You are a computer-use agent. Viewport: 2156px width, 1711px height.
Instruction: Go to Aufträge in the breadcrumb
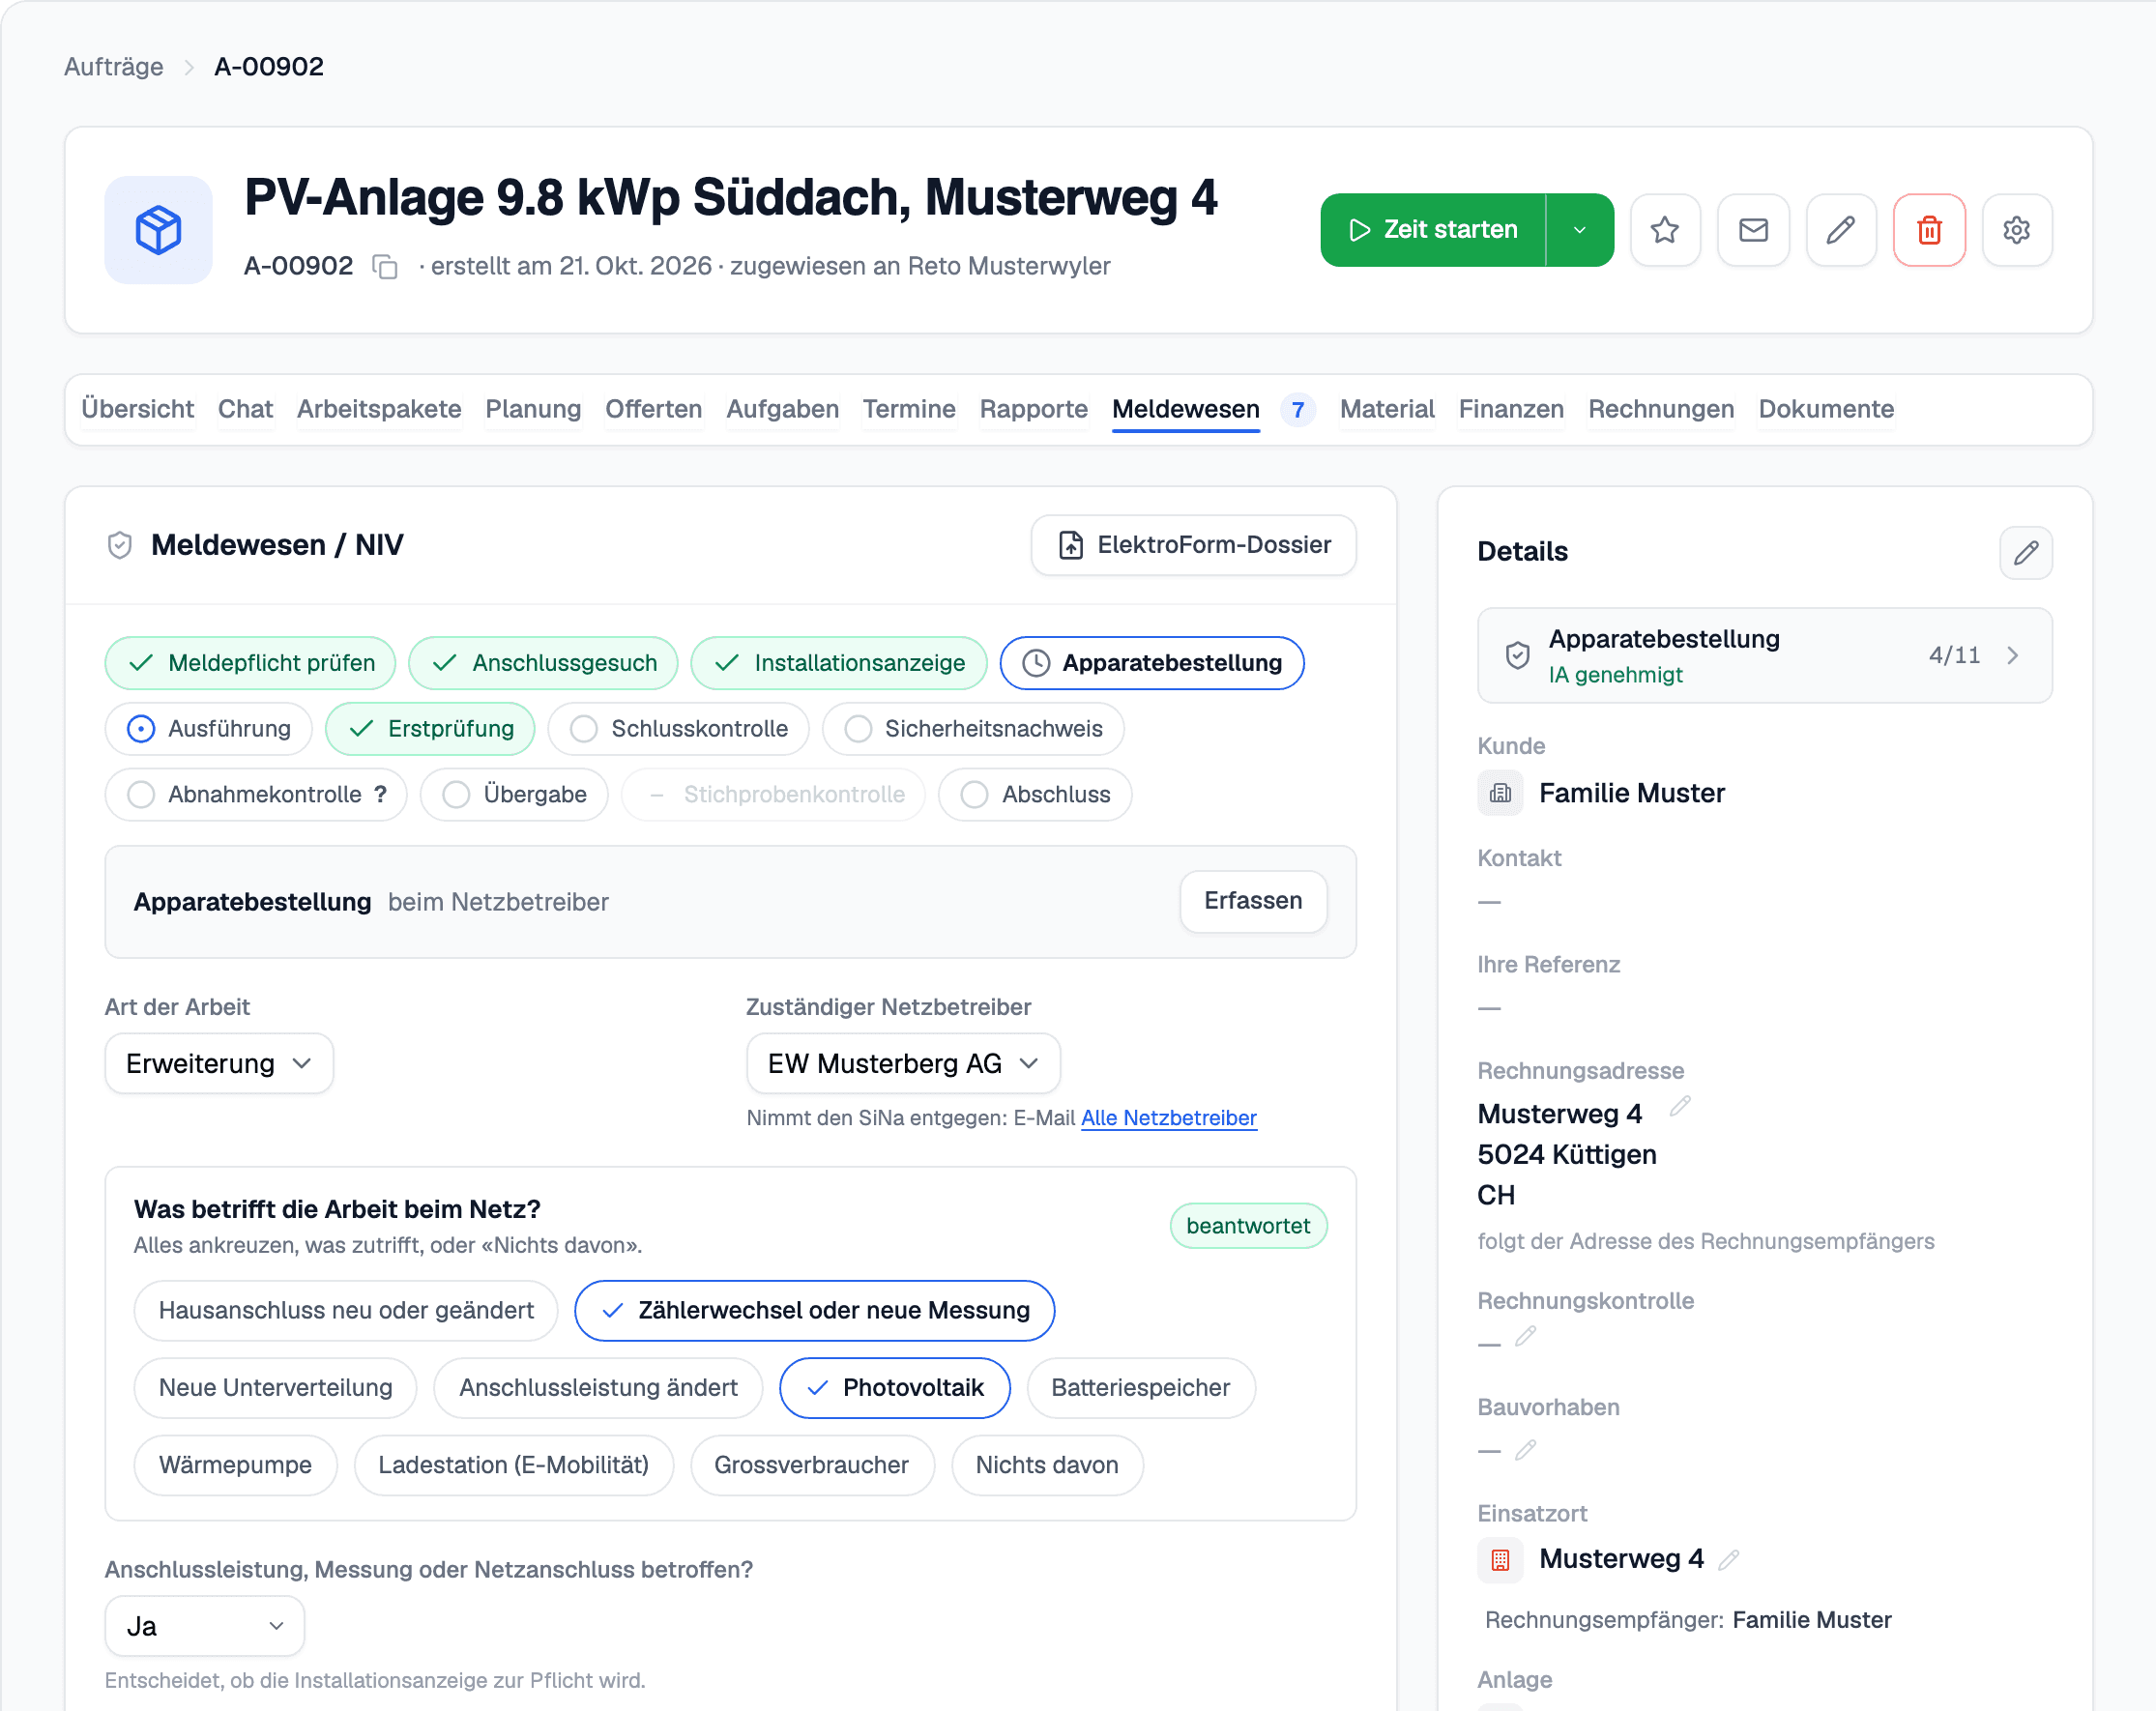pyautogui.click(x=113, y=67)
